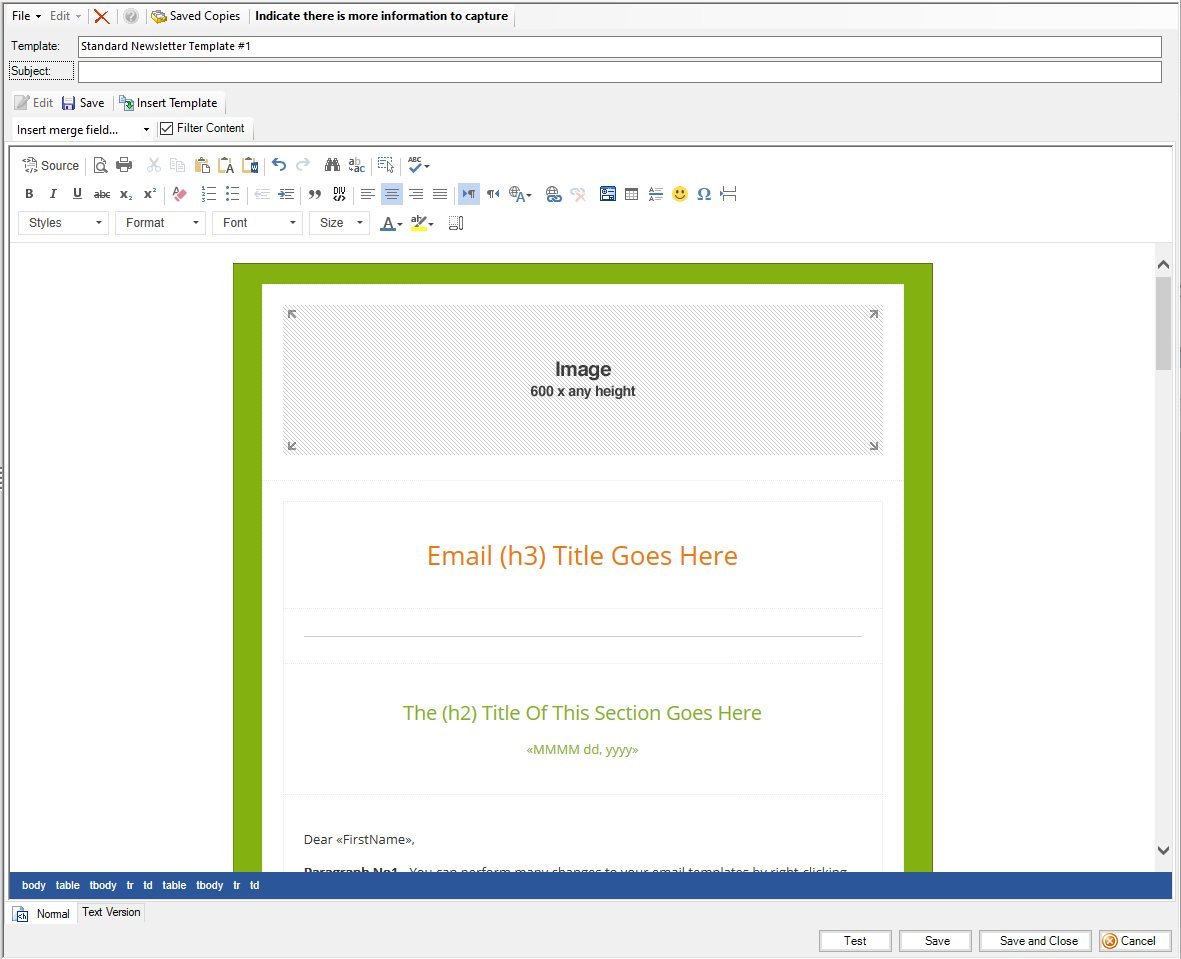Image resolution: width=1181 pixels, height=959 pixels.
Task: Click the Insert Link icon
Action: 554,194
